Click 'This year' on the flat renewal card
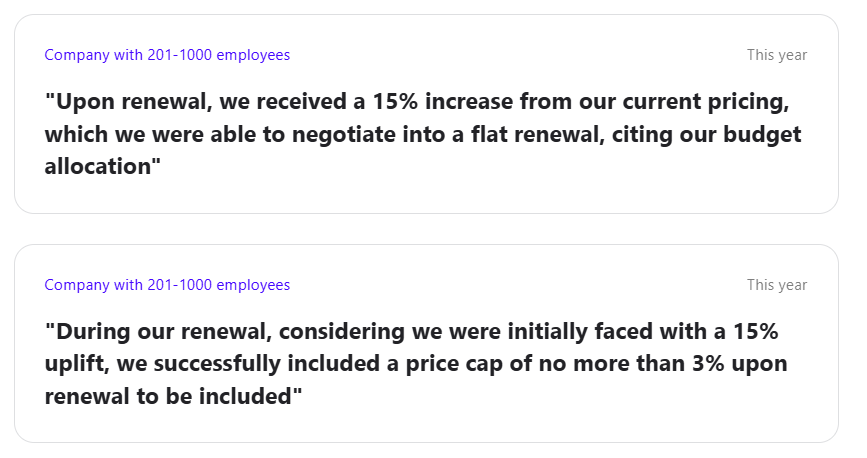The width and height of the screenshot is (867, 458). pyautogui.click(x=776, y=55)
